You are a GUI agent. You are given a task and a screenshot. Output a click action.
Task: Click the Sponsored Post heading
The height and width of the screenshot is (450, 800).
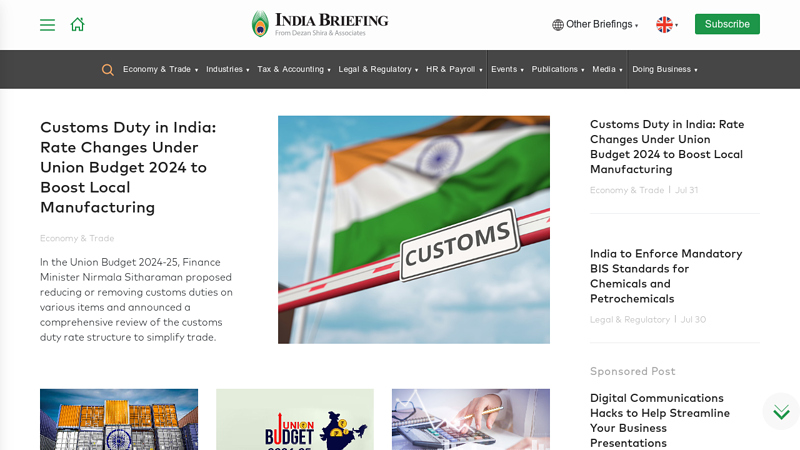point(633,371)
